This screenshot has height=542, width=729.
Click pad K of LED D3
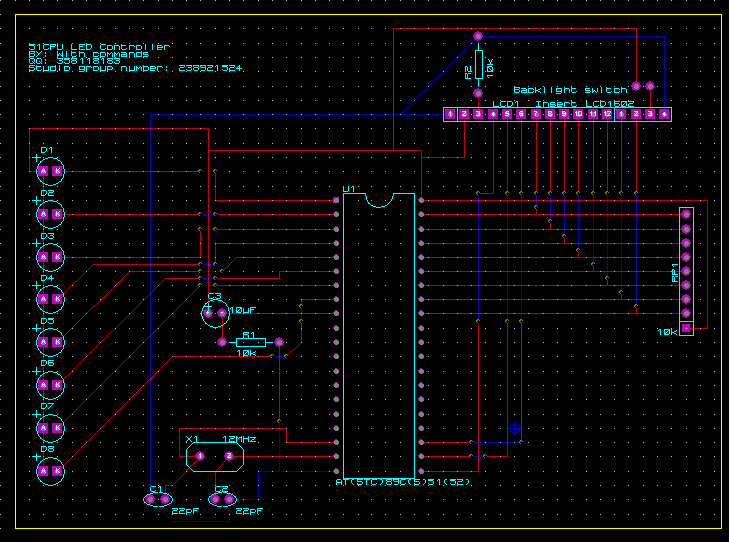click(58, 257)
